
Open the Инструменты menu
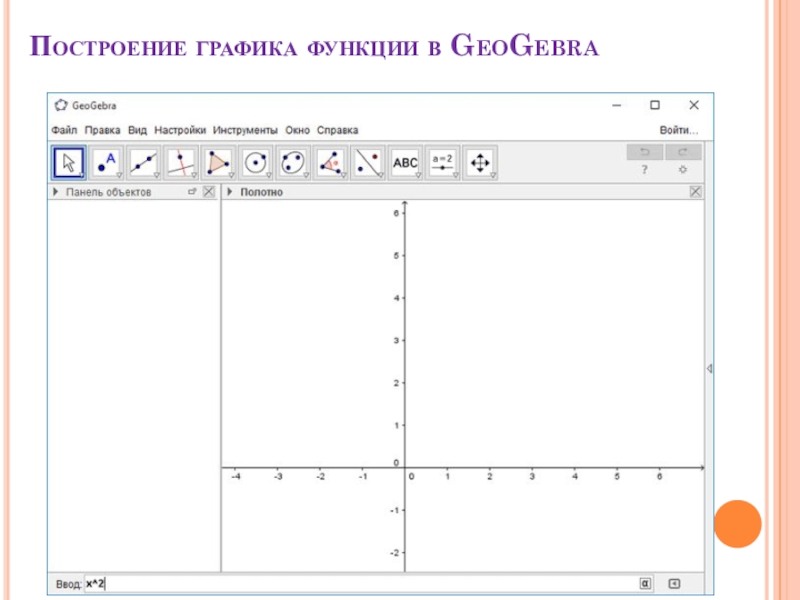(245, 130)
